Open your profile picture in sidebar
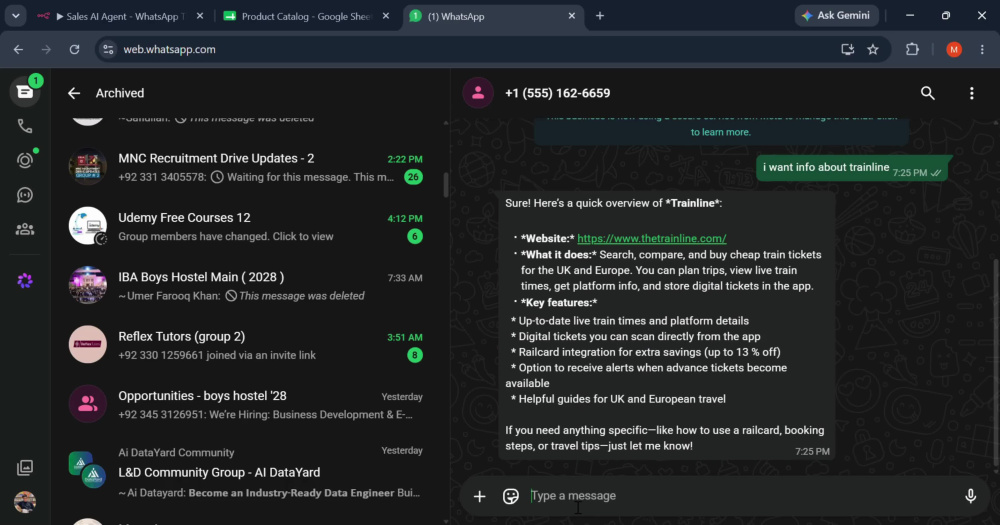 (x=25, y=502)
